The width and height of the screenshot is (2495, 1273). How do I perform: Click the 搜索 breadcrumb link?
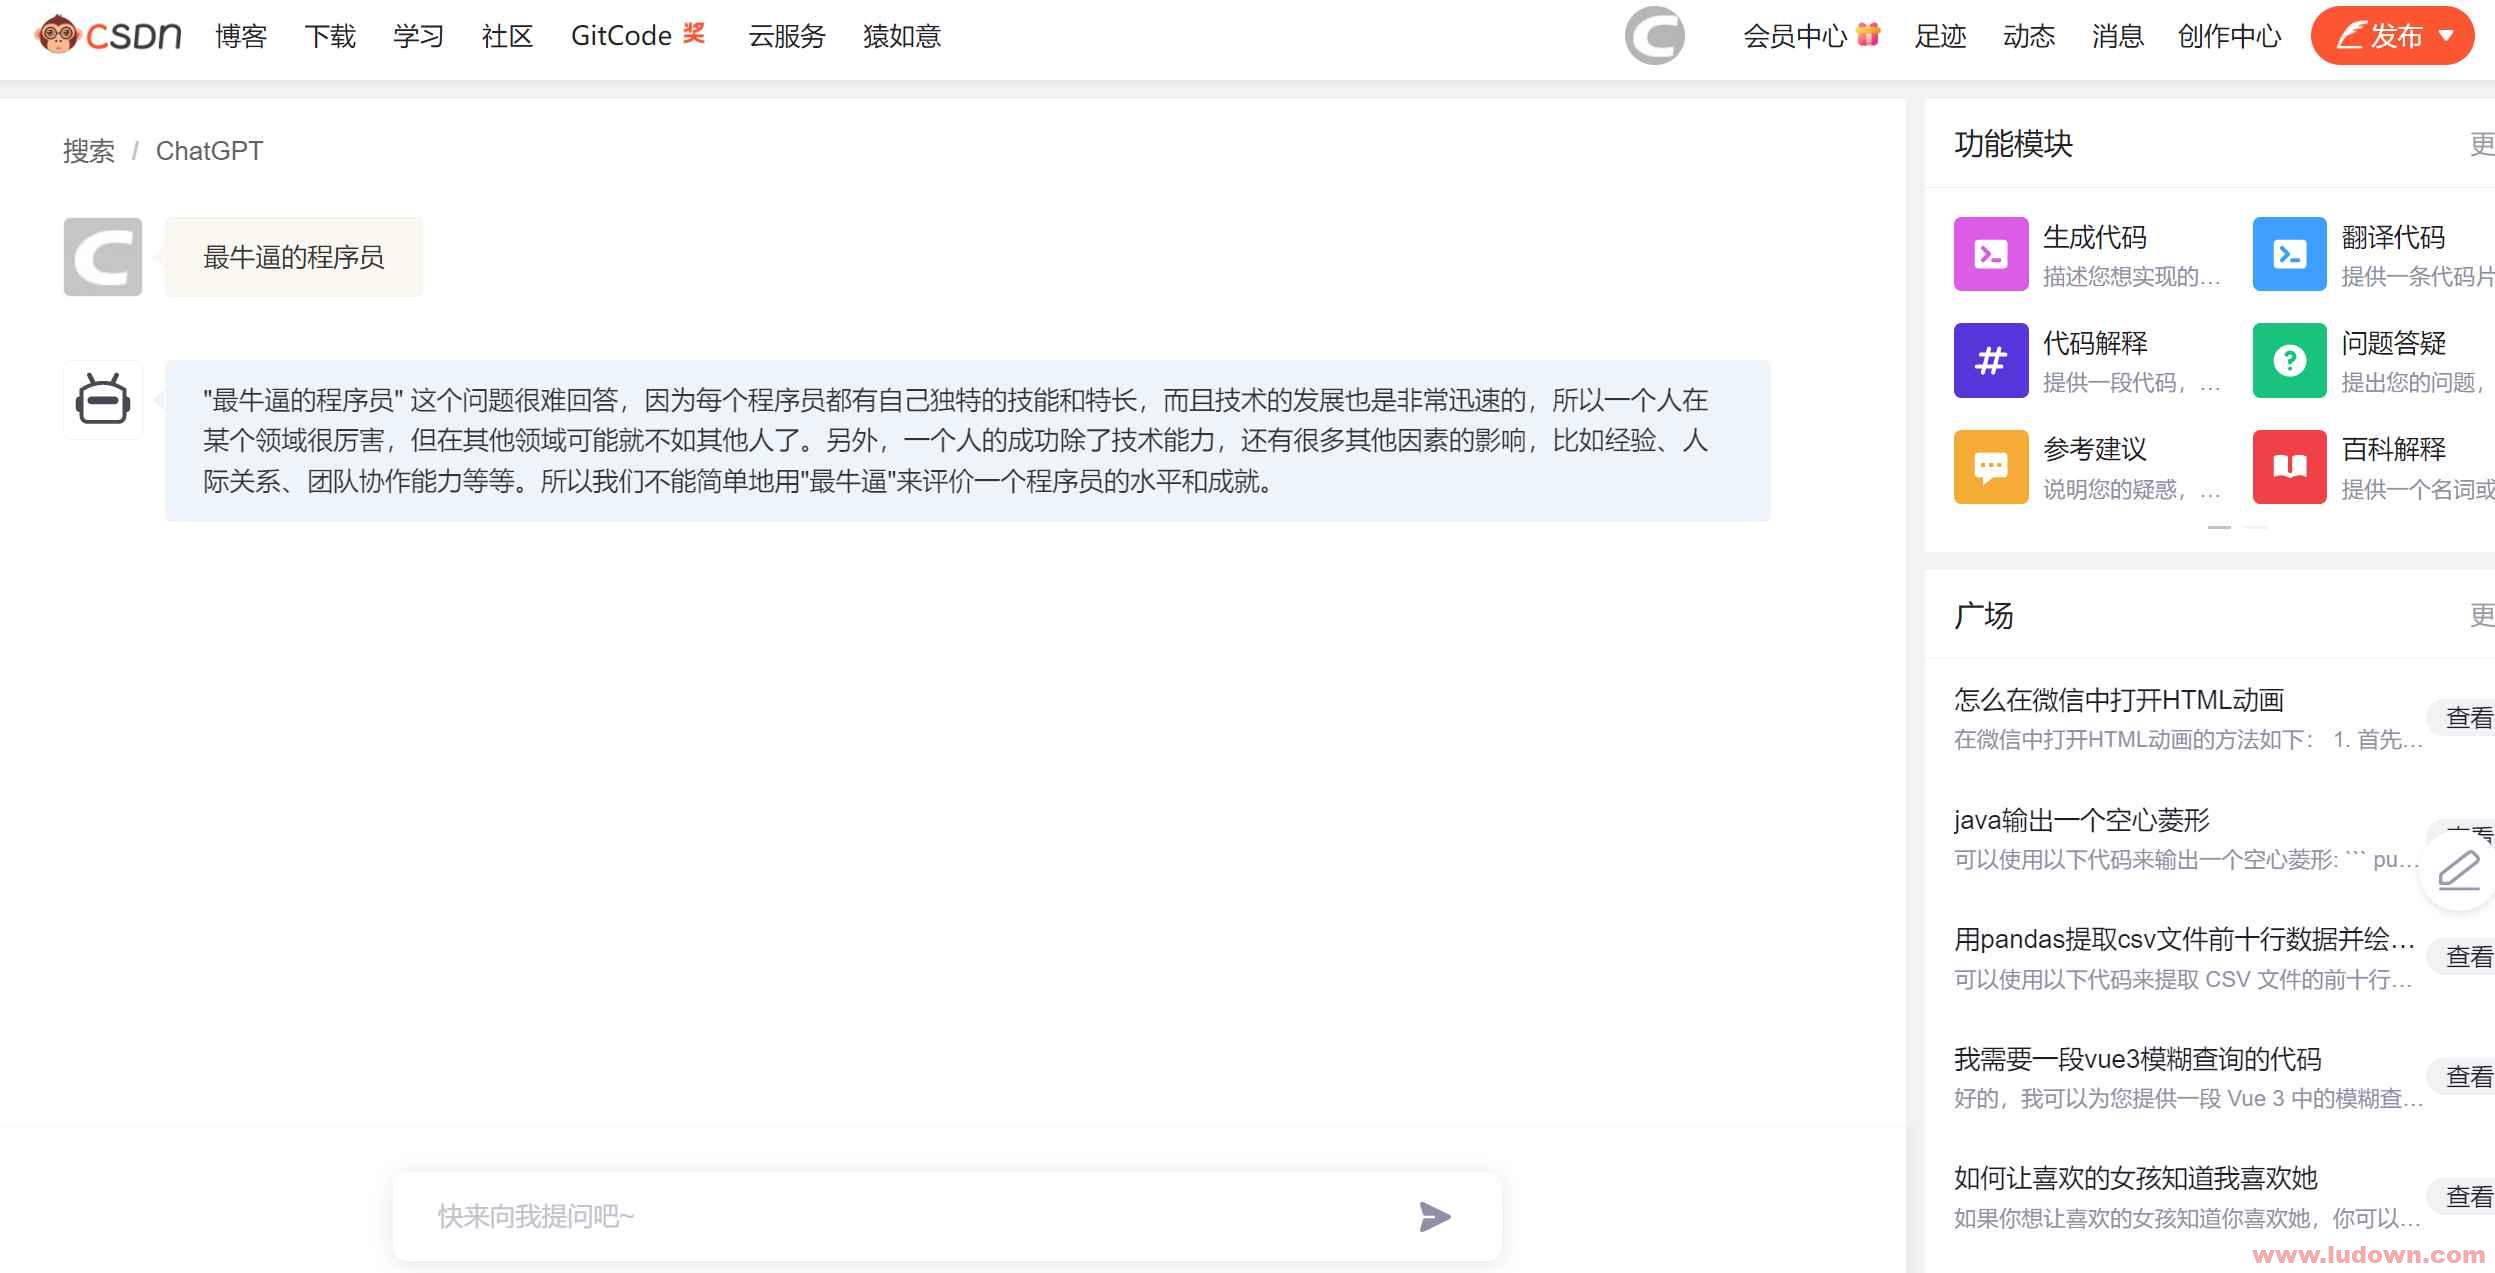tap(89, 151)
